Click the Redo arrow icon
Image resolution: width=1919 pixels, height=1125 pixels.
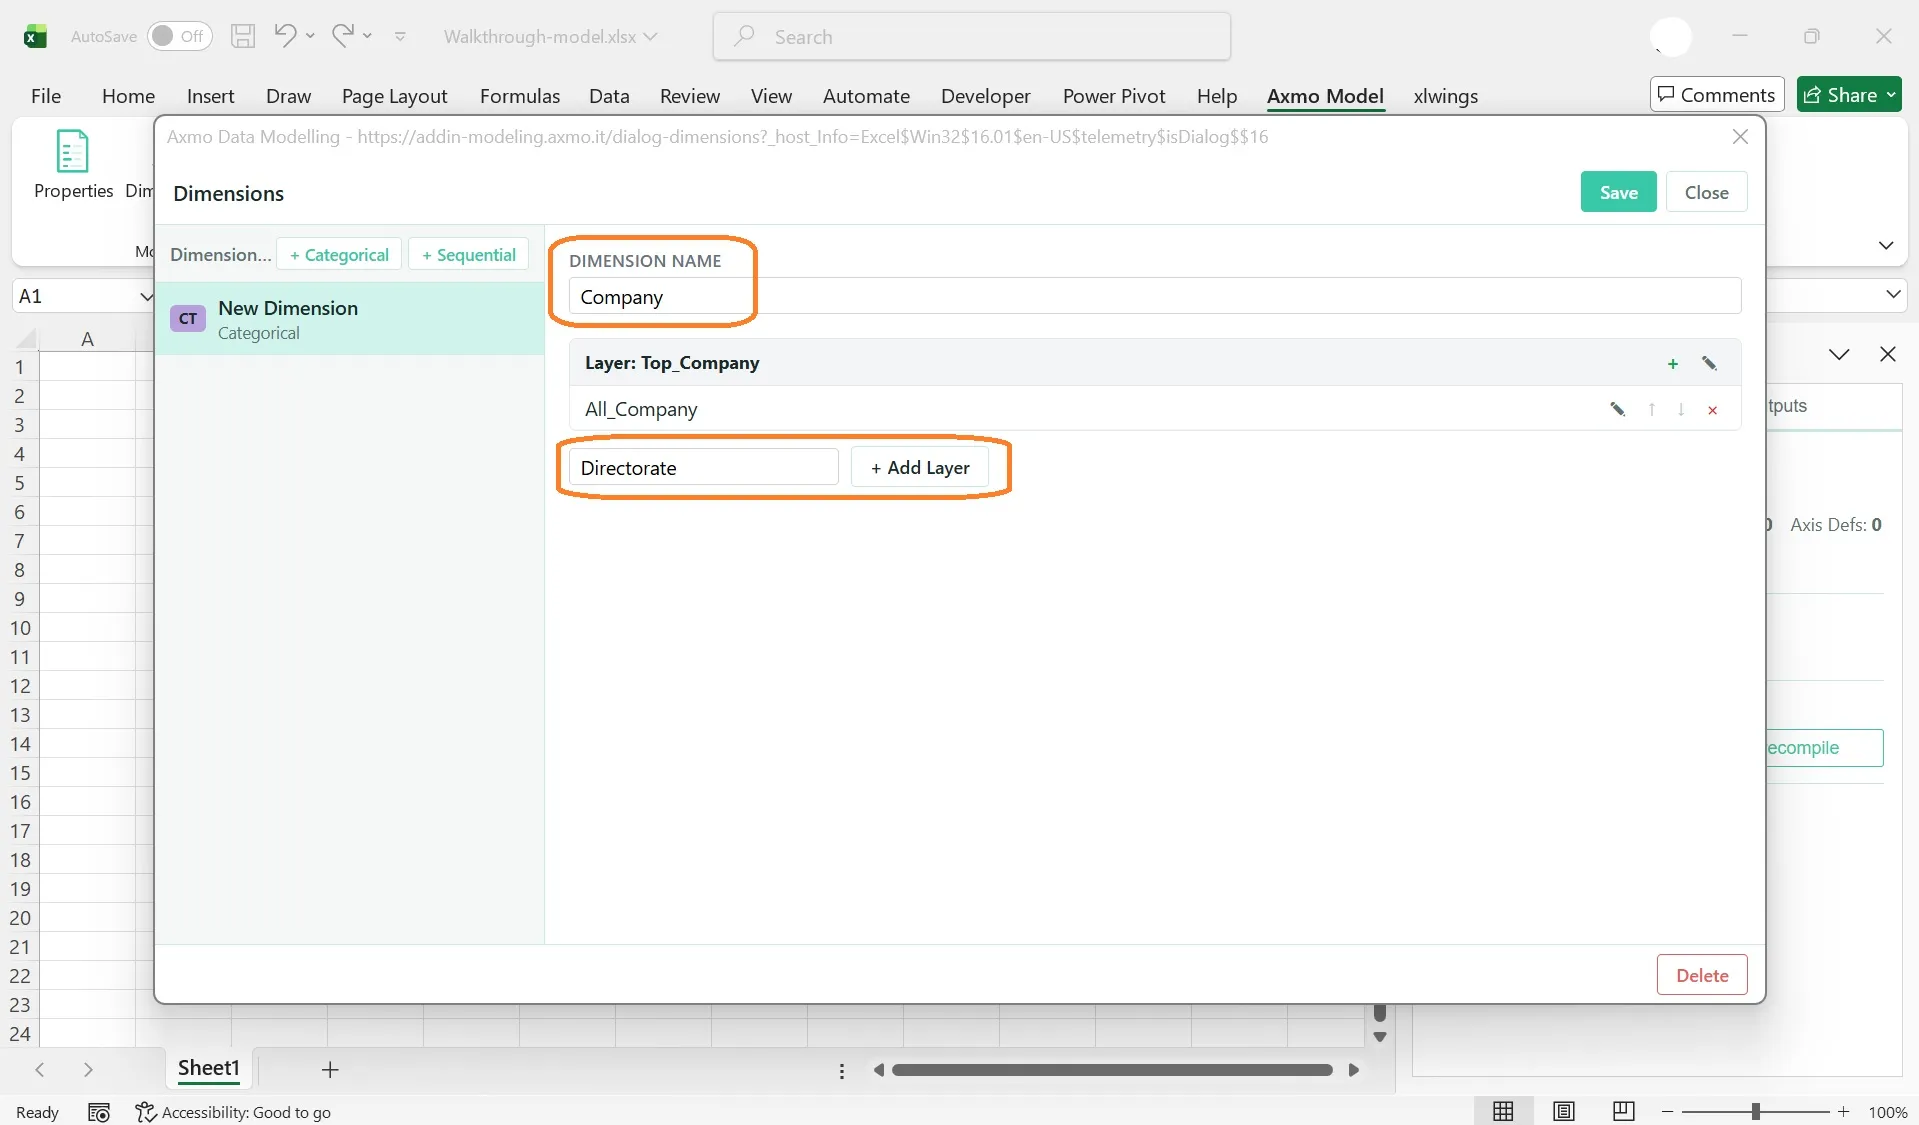343,36
